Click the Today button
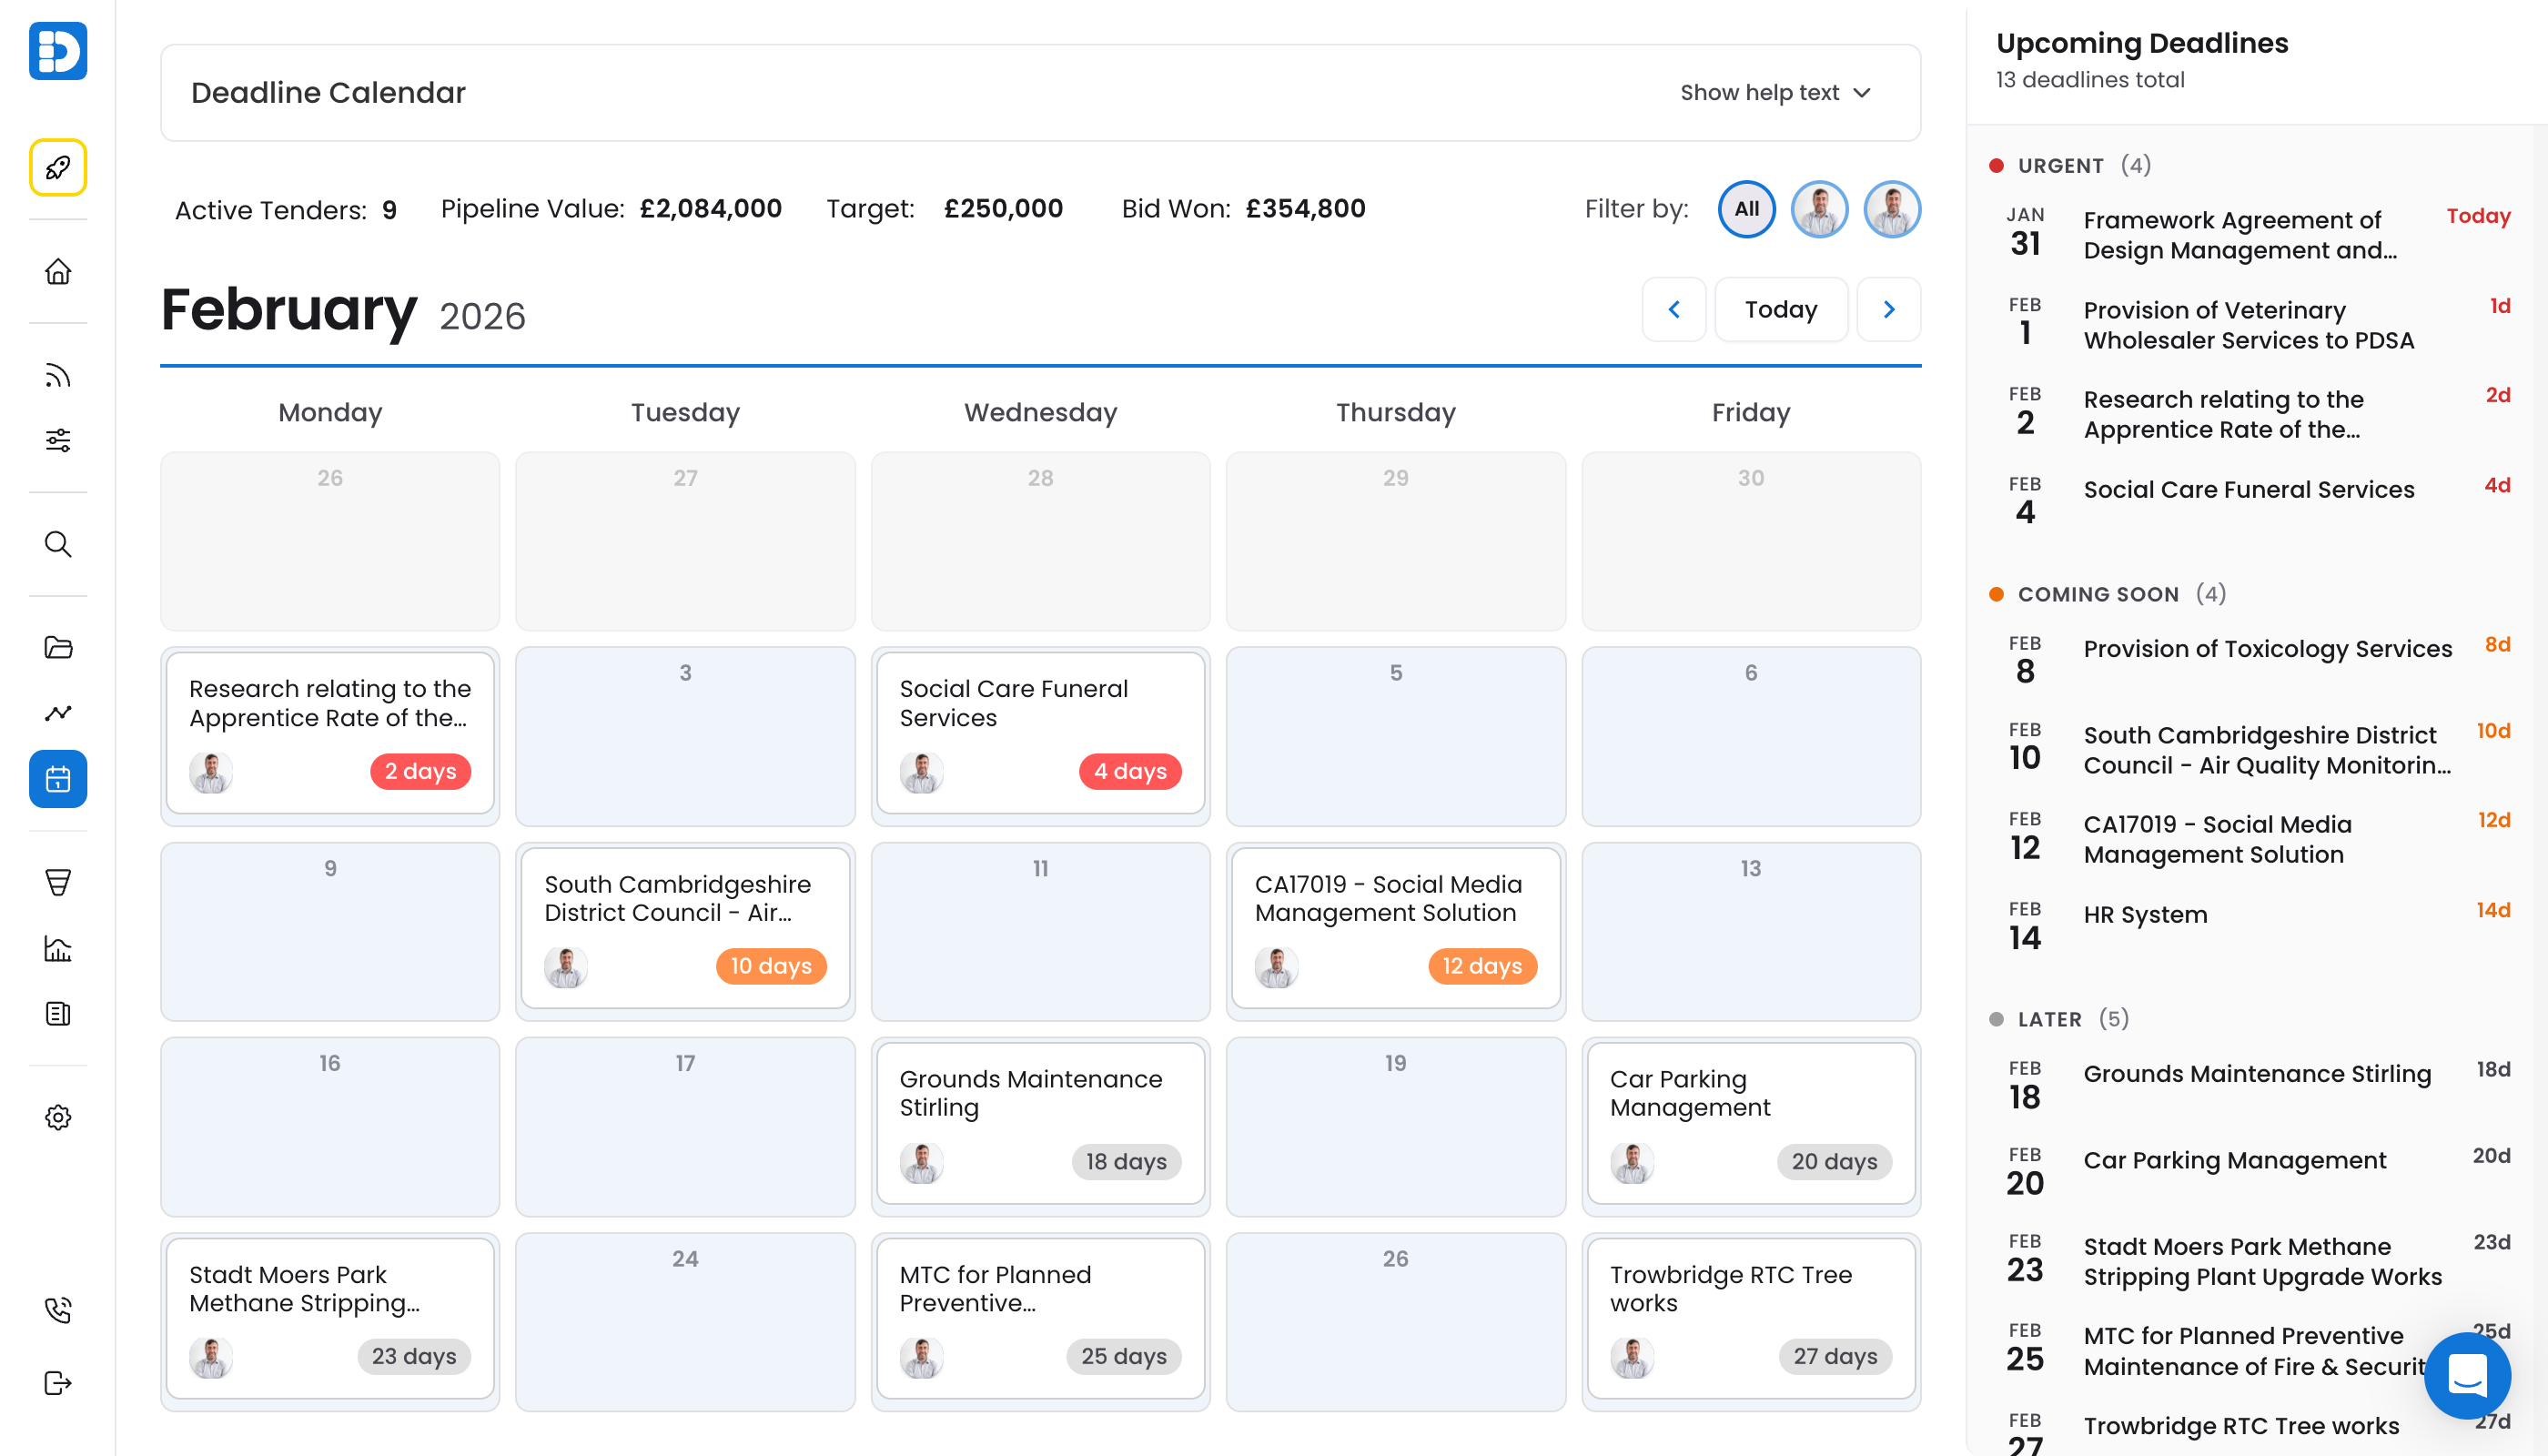This screenshot has width=2548, height=1456. tap(1781, 309)
